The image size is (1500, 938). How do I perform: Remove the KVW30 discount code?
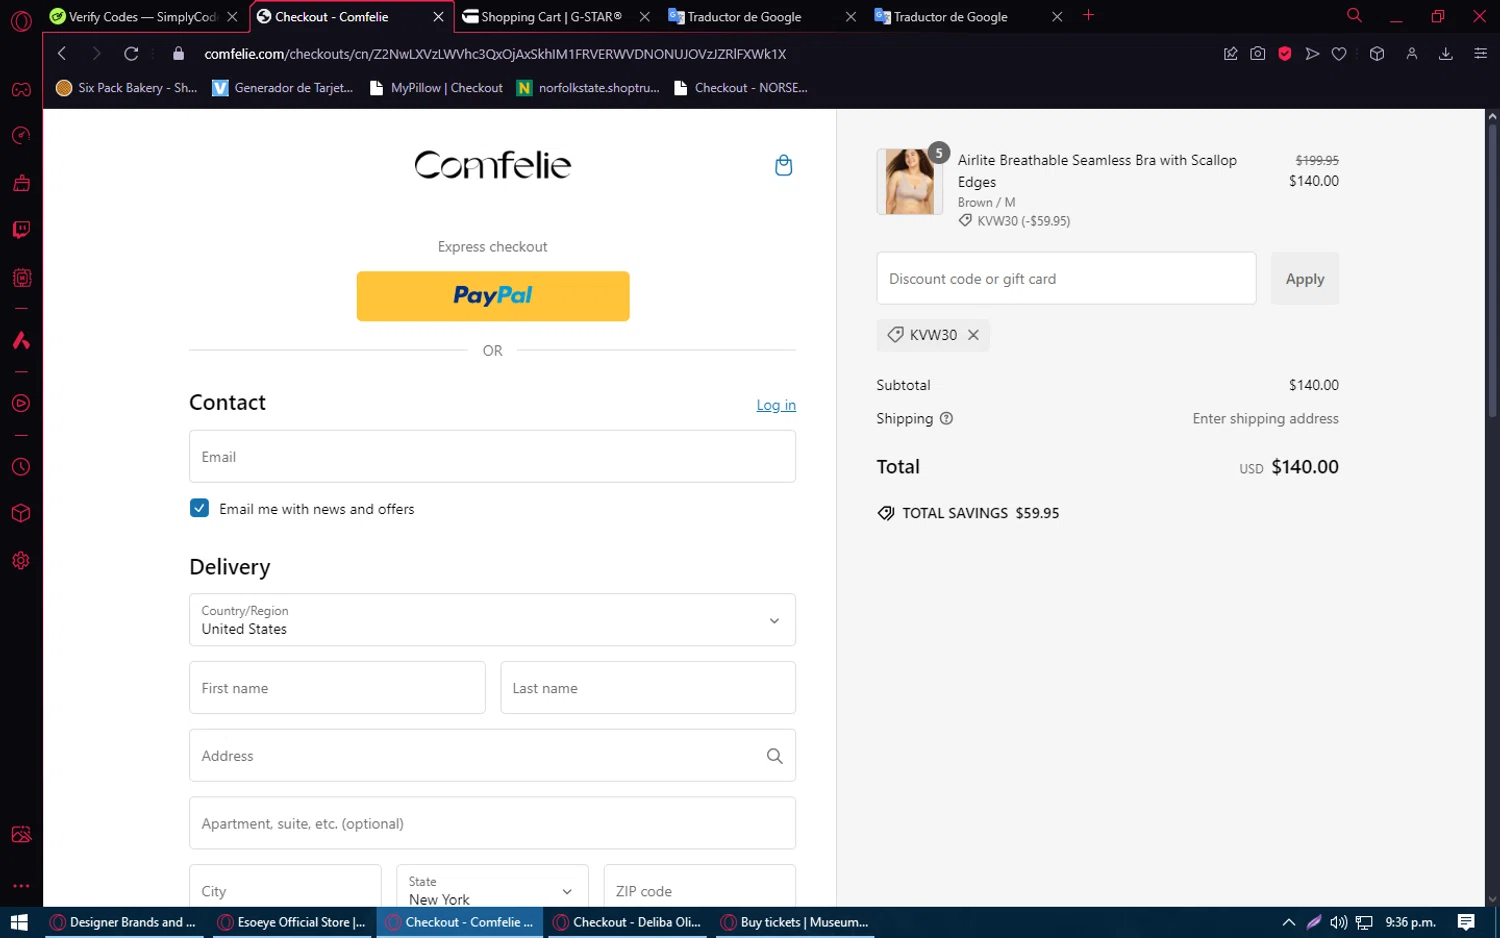[x=973, y=335]
